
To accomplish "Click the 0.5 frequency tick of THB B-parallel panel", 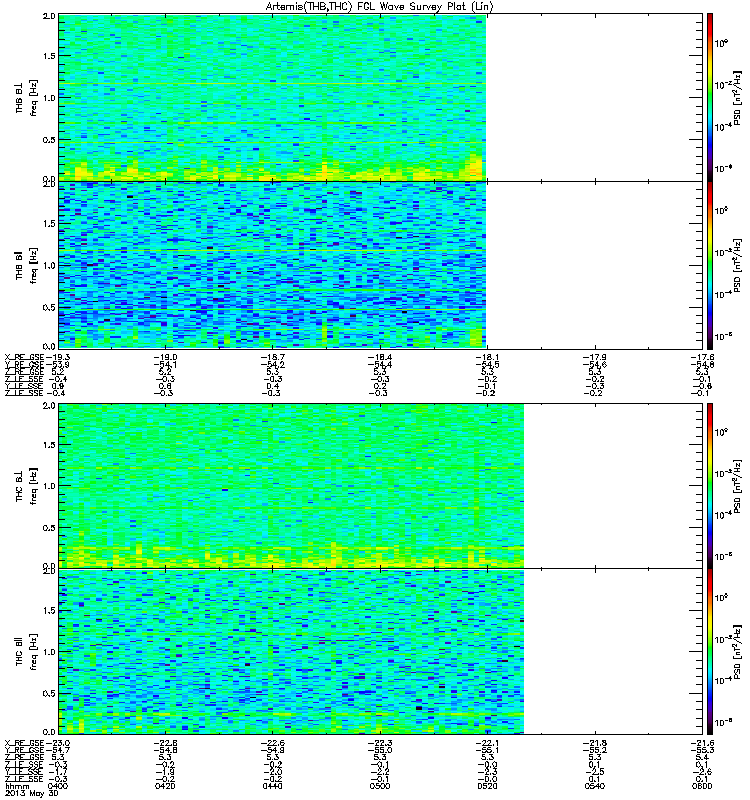I will pyautogui.click(x=49, y=307).
